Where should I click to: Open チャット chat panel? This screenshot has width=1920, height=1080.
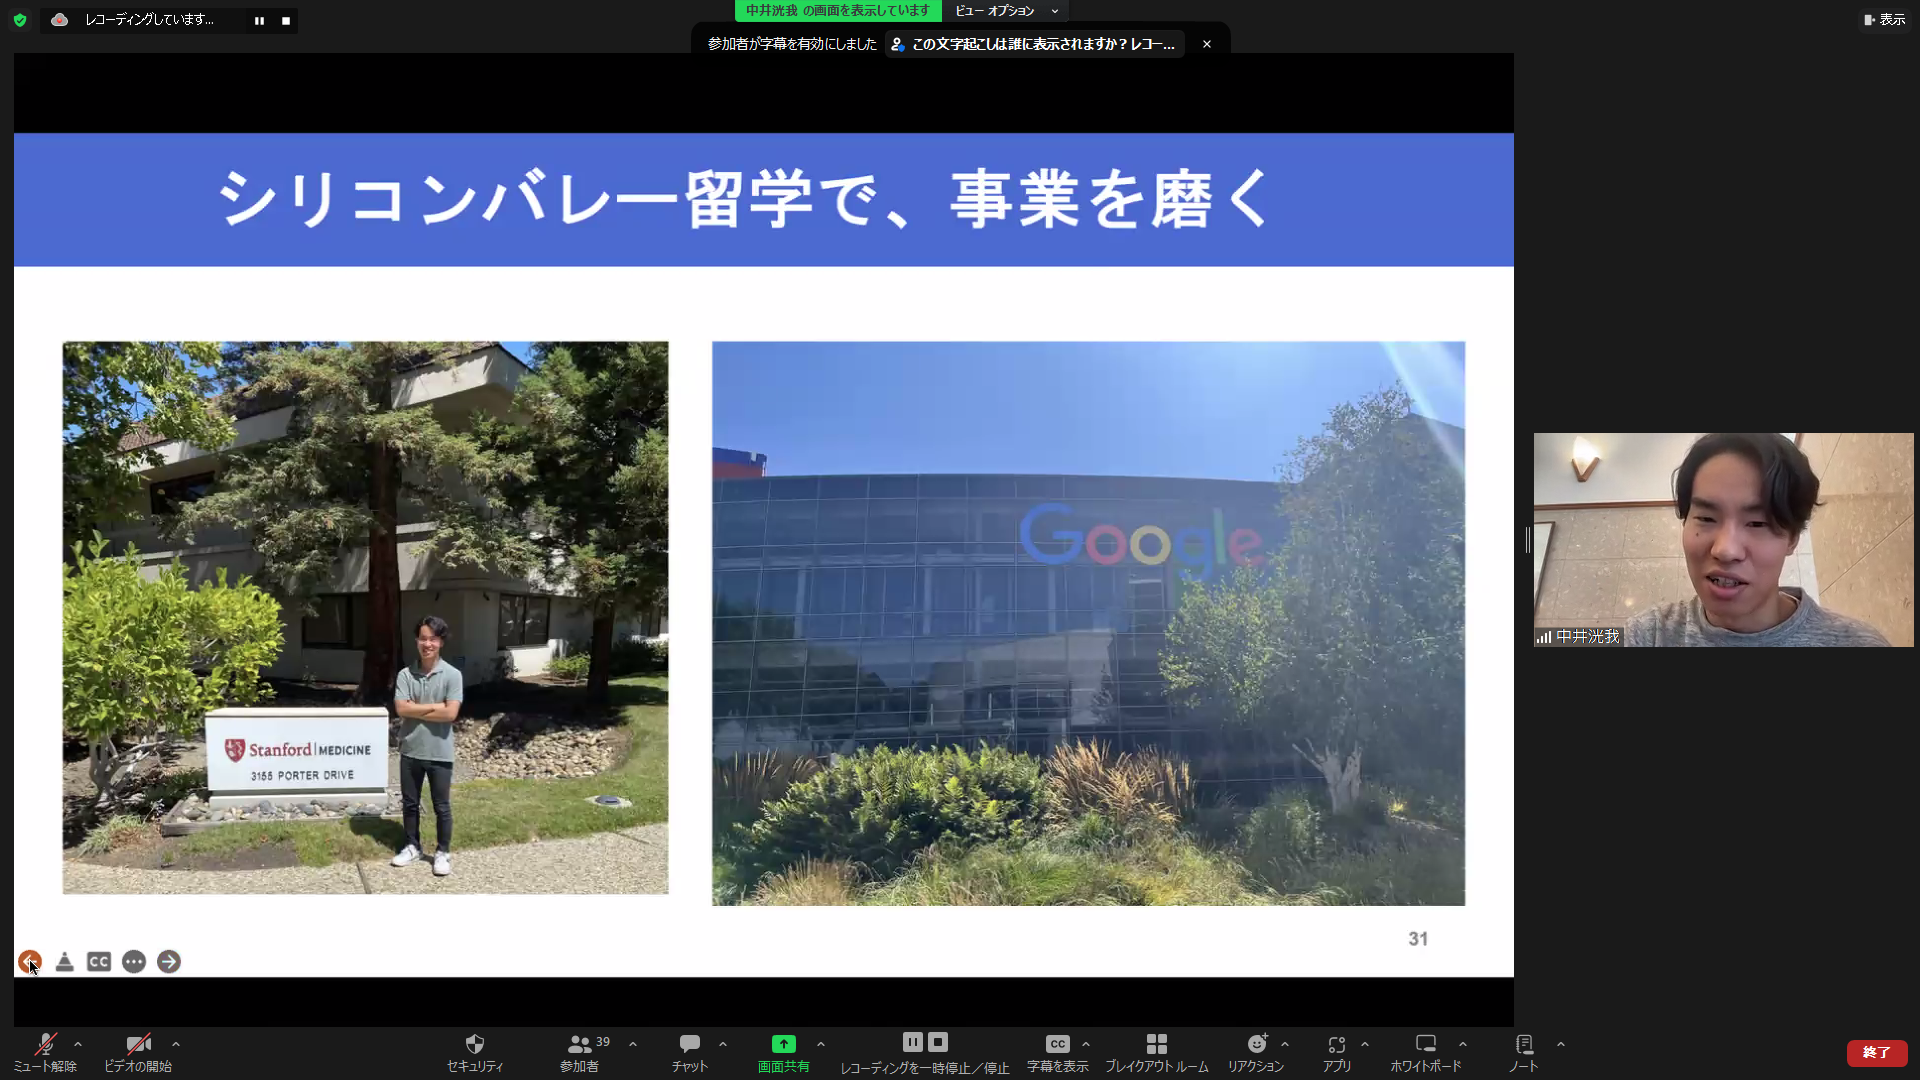coord(690,1053)
